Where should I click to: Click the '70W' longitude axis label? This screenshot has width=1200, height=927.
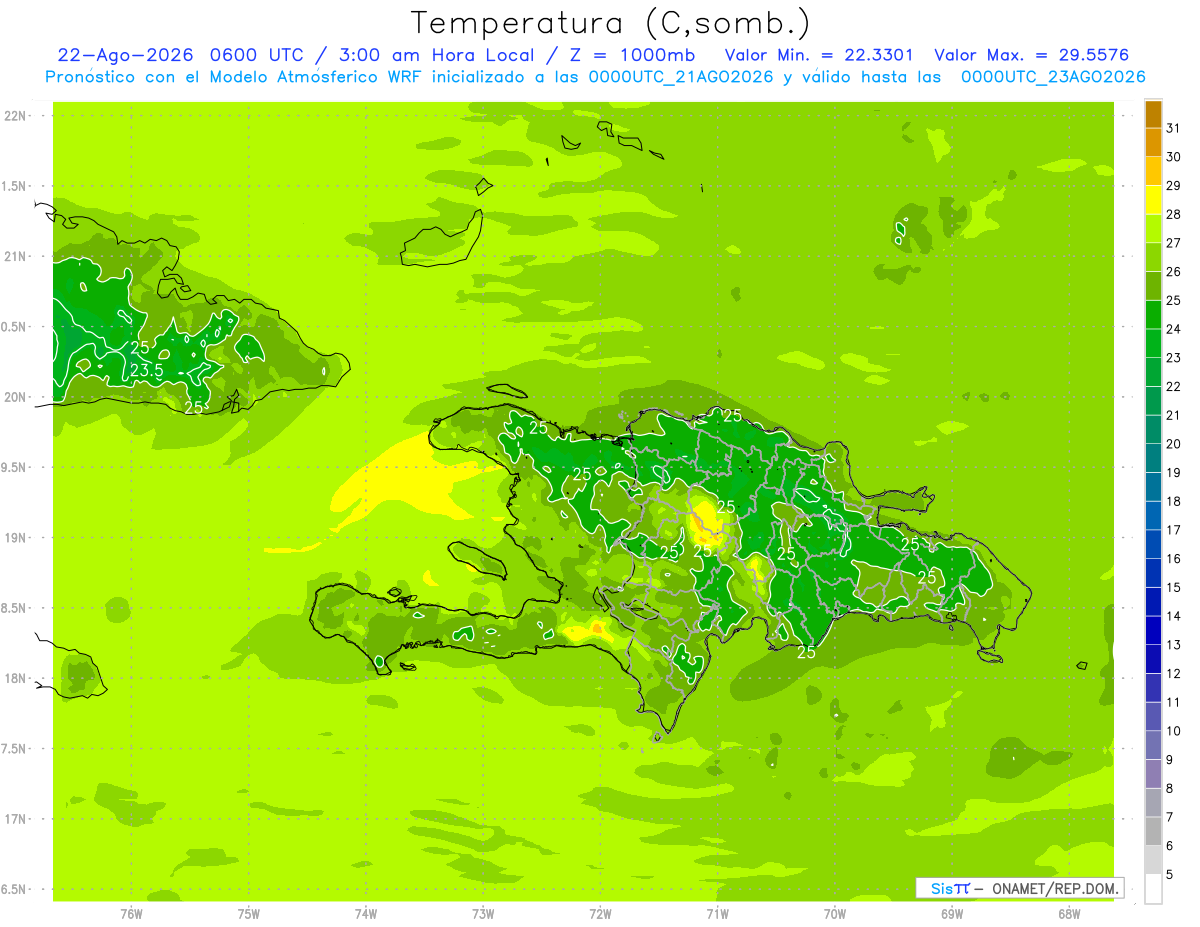(835, 914)
